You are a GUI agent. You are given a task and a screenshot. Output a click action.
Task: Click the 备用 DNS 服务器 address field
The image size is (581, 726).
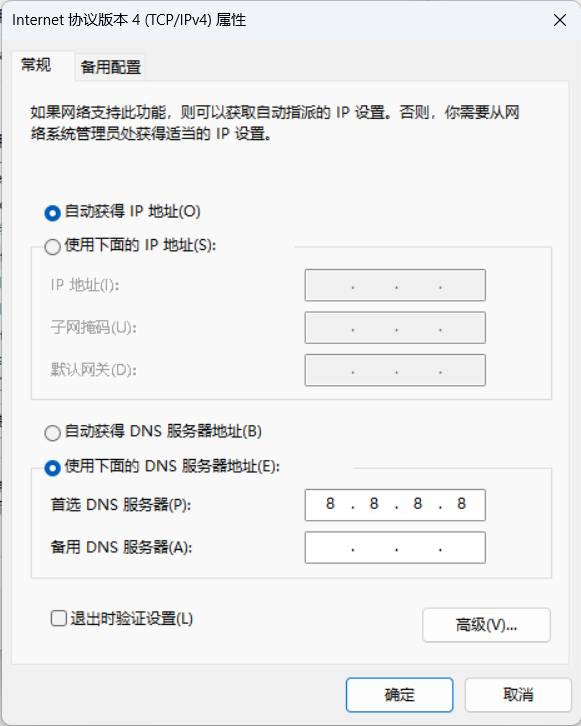point(395,547)
